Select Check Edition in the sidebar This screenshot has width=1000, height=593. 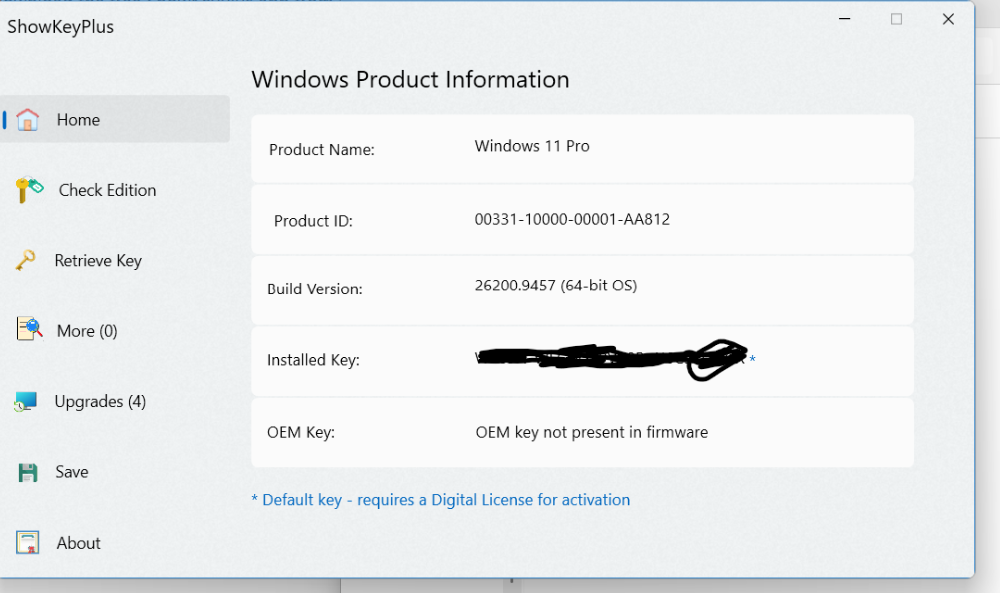107,190
